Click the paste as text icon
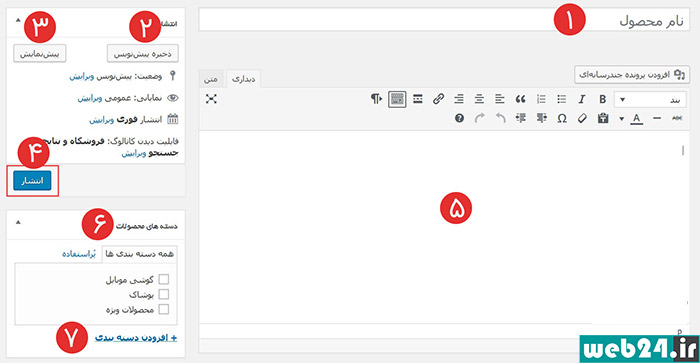The width and height of the screenshot is (700, 363). tap(603, 118)
